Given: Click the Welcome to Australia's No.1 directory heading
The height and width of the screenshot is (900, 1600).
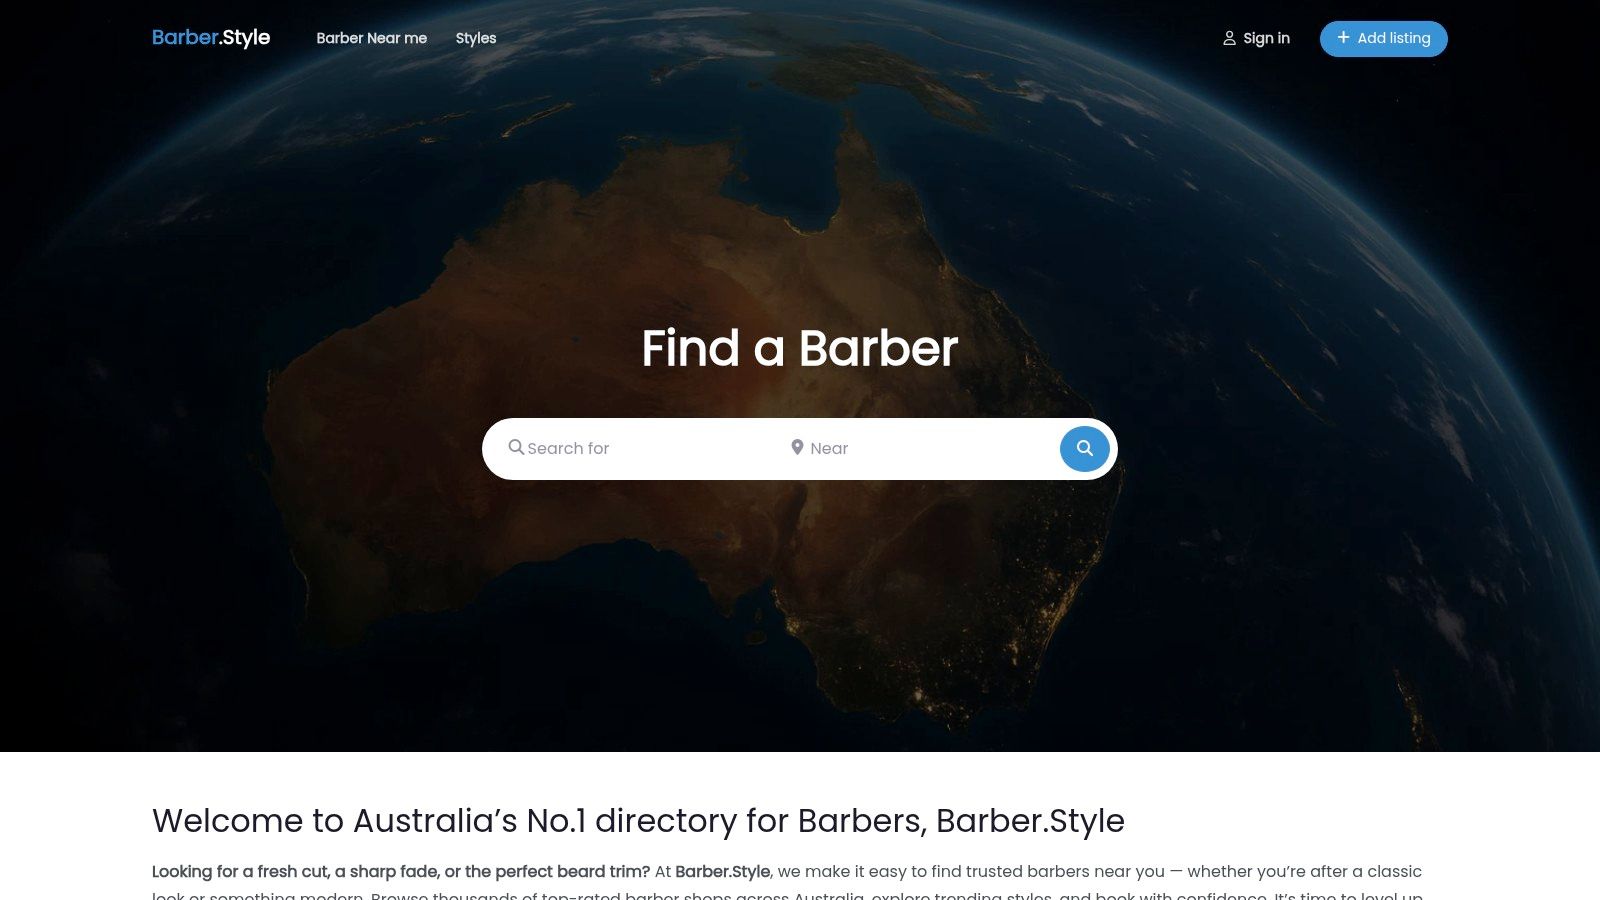Looking at the screenshot, I should point(638,821).
